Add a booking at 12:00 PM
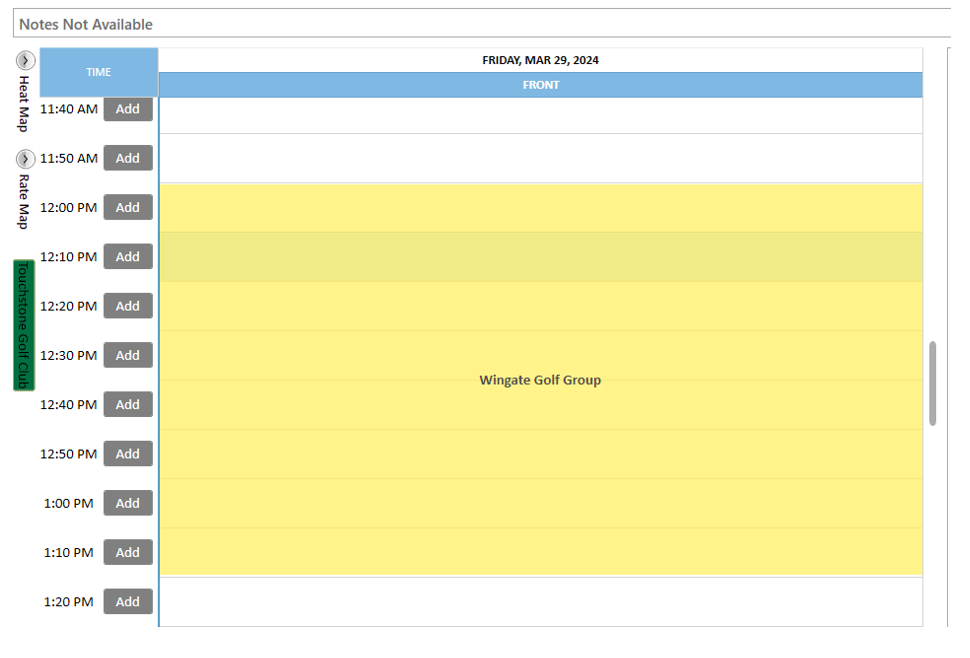 click(128, 207)
